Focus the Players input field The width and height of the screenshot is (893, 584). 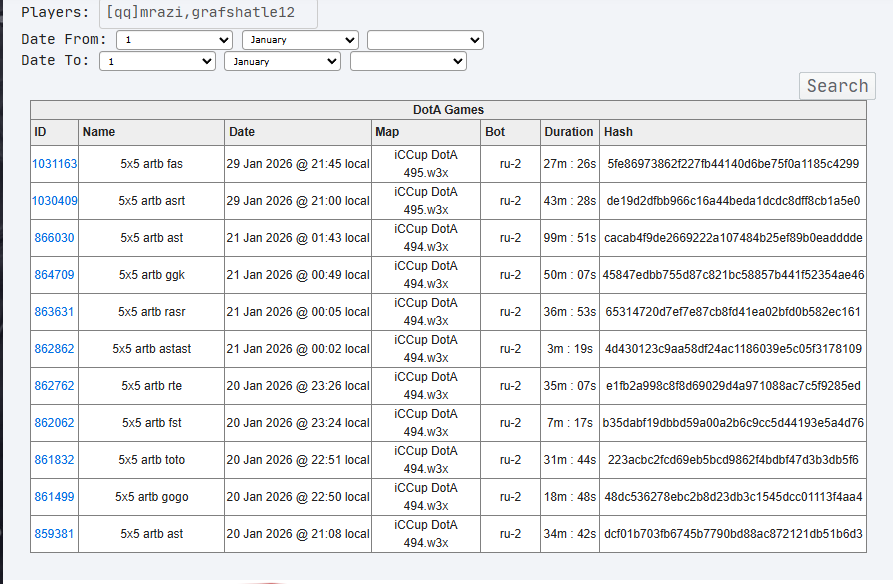point(207,13)
